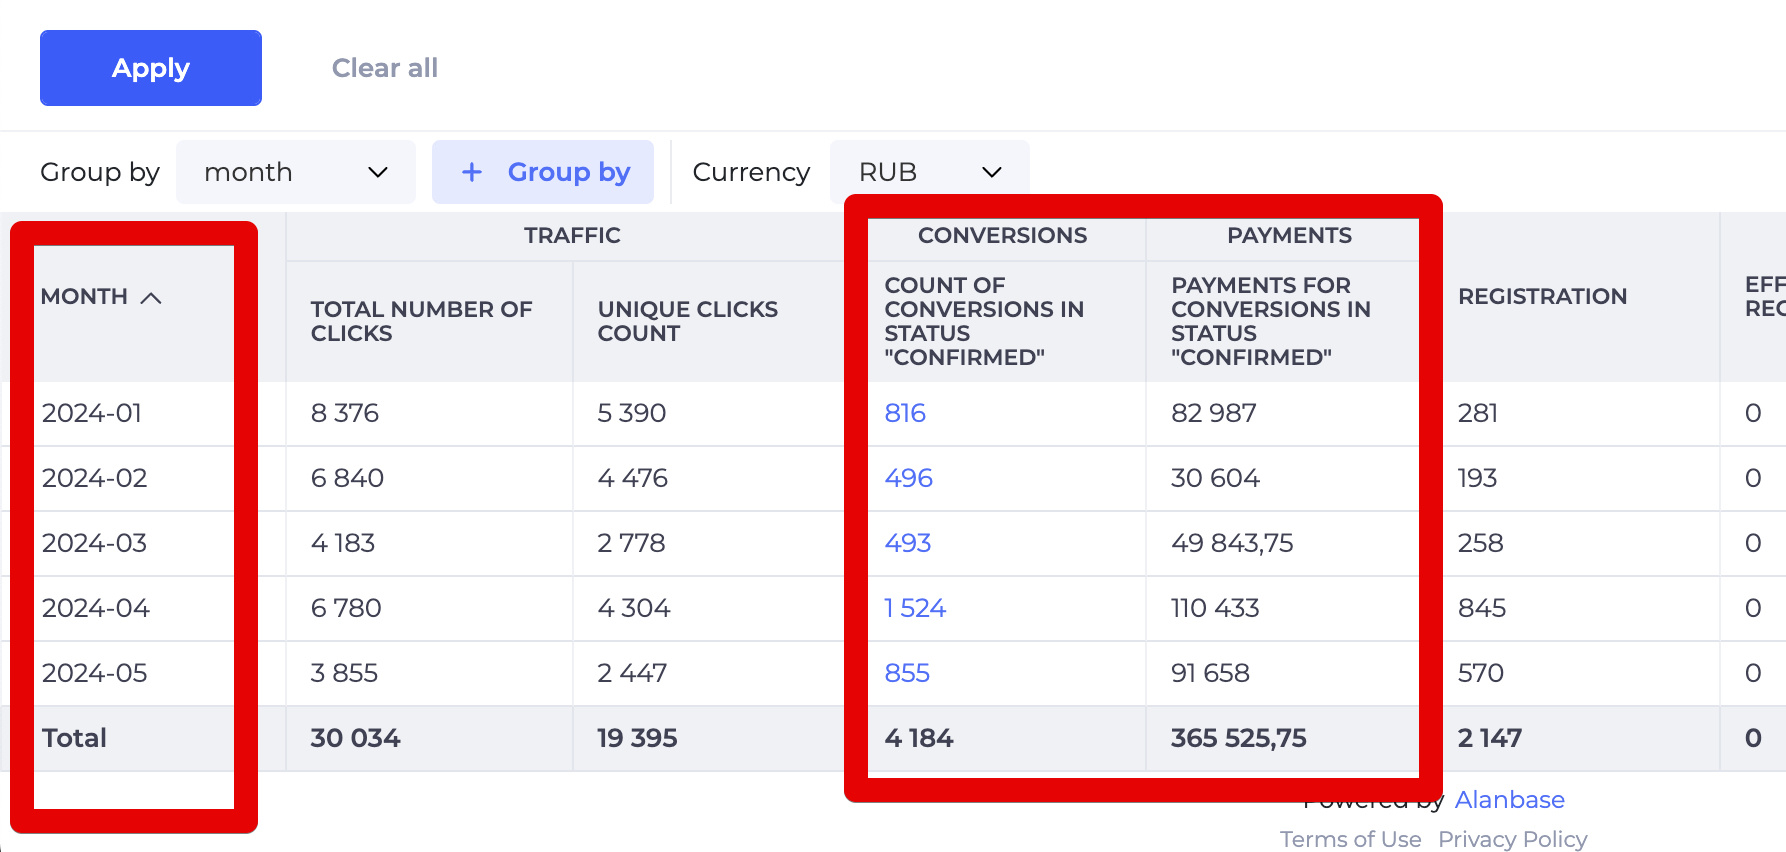The height and width of the screenshot is (852, 1786).
Task: Open the 1 524 conversions link for April
Action: [915, 608]
